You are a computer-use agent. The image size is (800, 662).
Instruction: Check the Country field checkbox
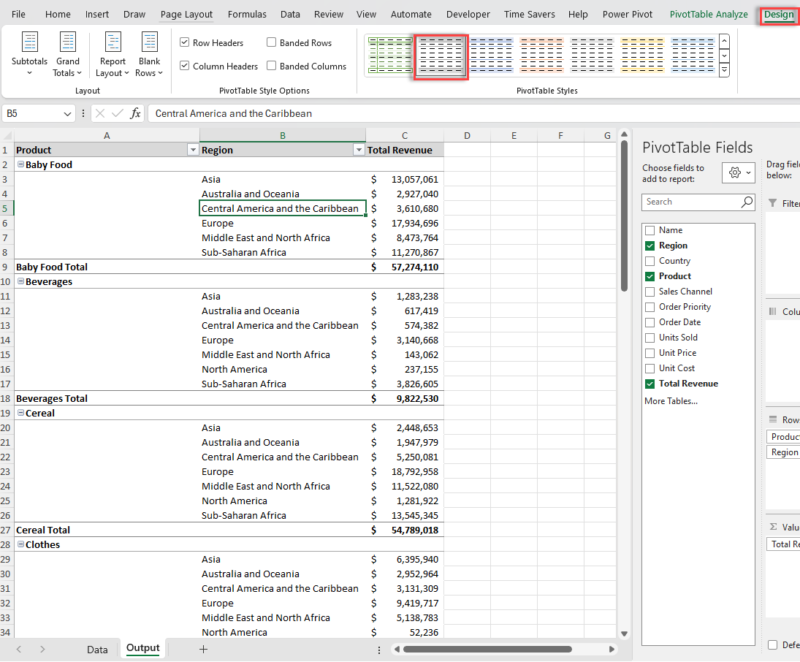(648, 260)
